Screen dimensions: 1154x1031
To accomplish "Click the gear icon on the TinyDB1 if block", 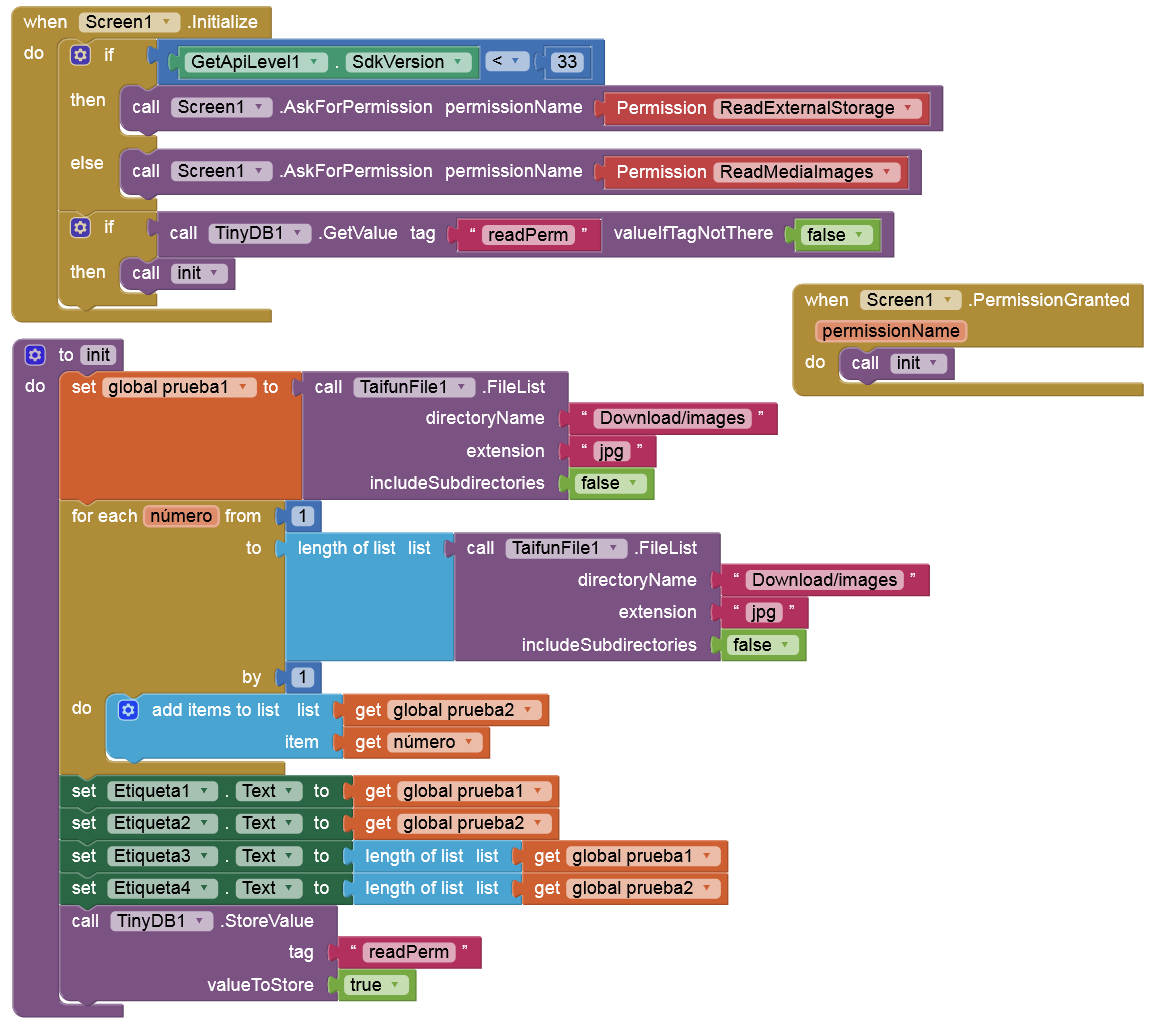I will click(80, 228).
